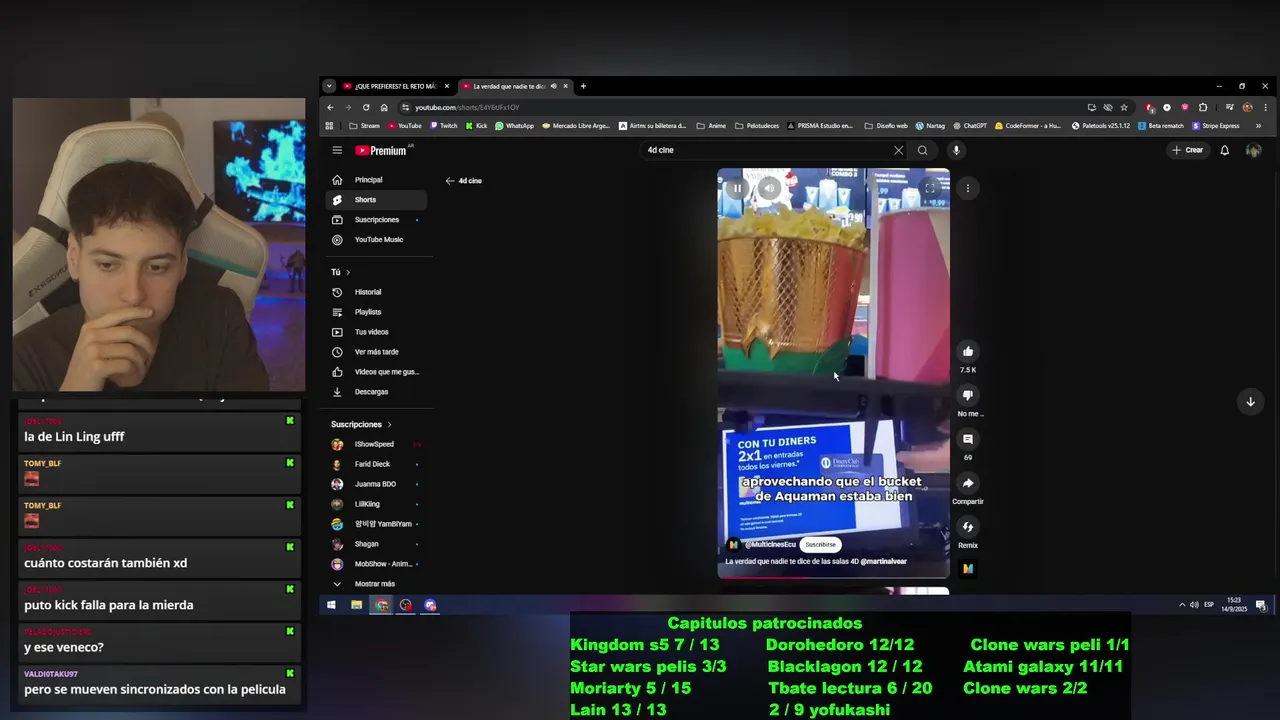Open YouTube notifications bell
Viewport: 1280px width, 720px height.
click(1224, 150)
